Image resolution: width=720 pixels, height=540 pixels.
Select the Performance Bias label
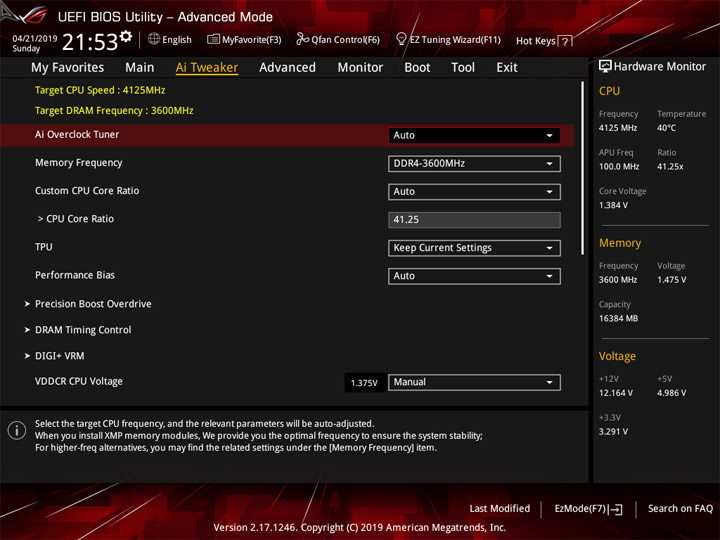coord(75,275)
